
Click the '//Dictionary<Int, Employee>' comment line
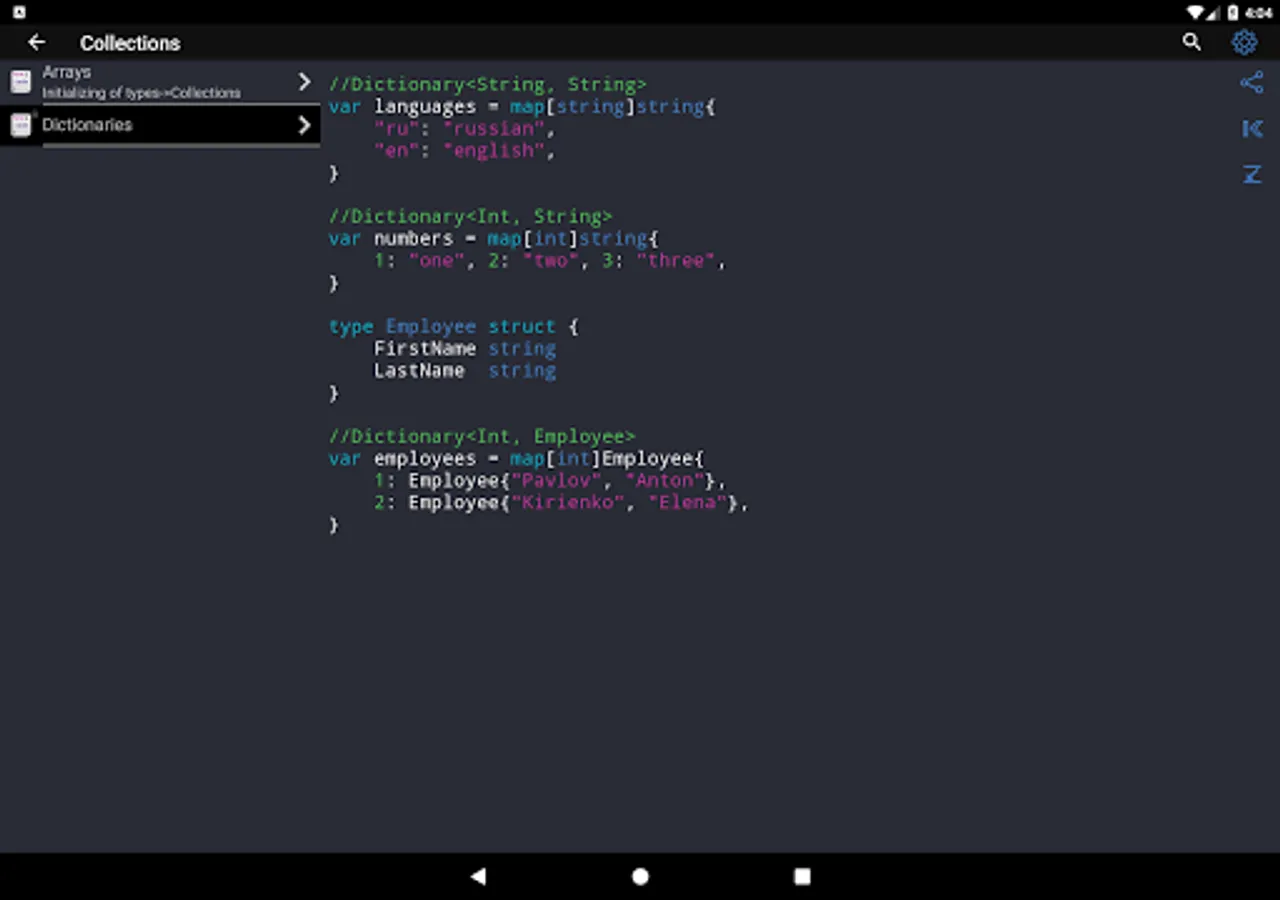pyautogui.click(x=482, y=436)
